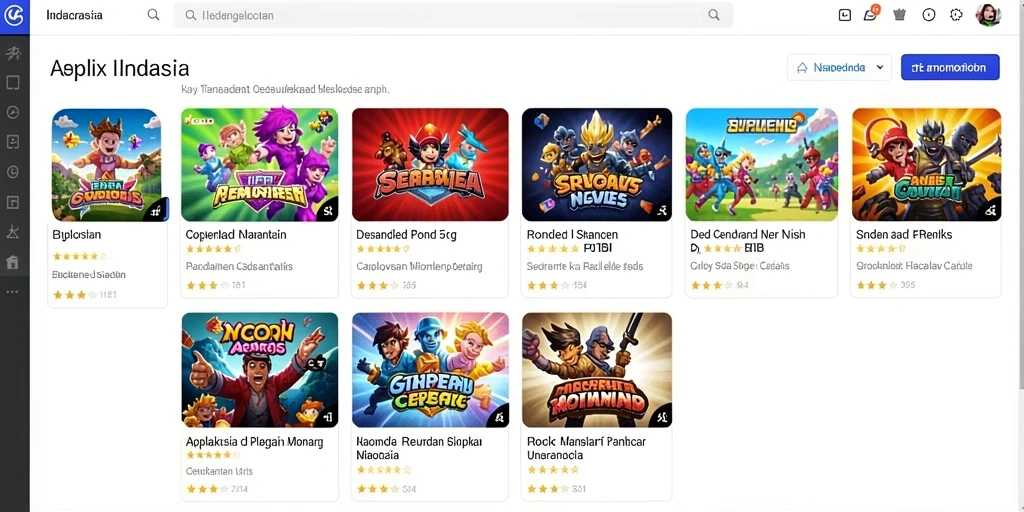Expand the Nmapedında dropdown
Viewport: 1024px width, 512px height.
839,67
